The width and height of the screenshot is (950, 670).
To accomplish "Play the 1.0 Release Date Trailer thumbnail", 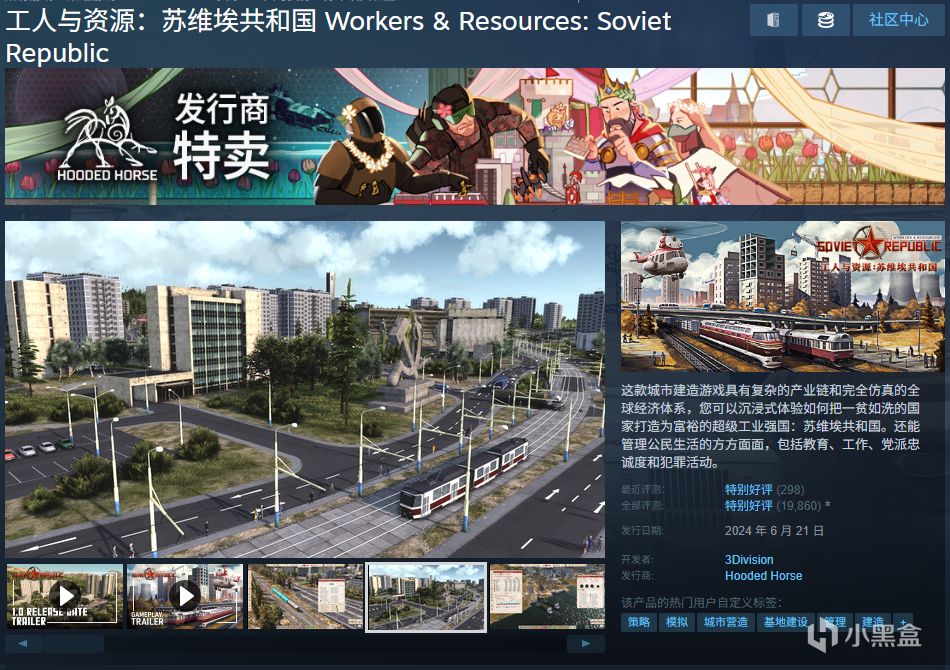I will (x=64, y=596).
